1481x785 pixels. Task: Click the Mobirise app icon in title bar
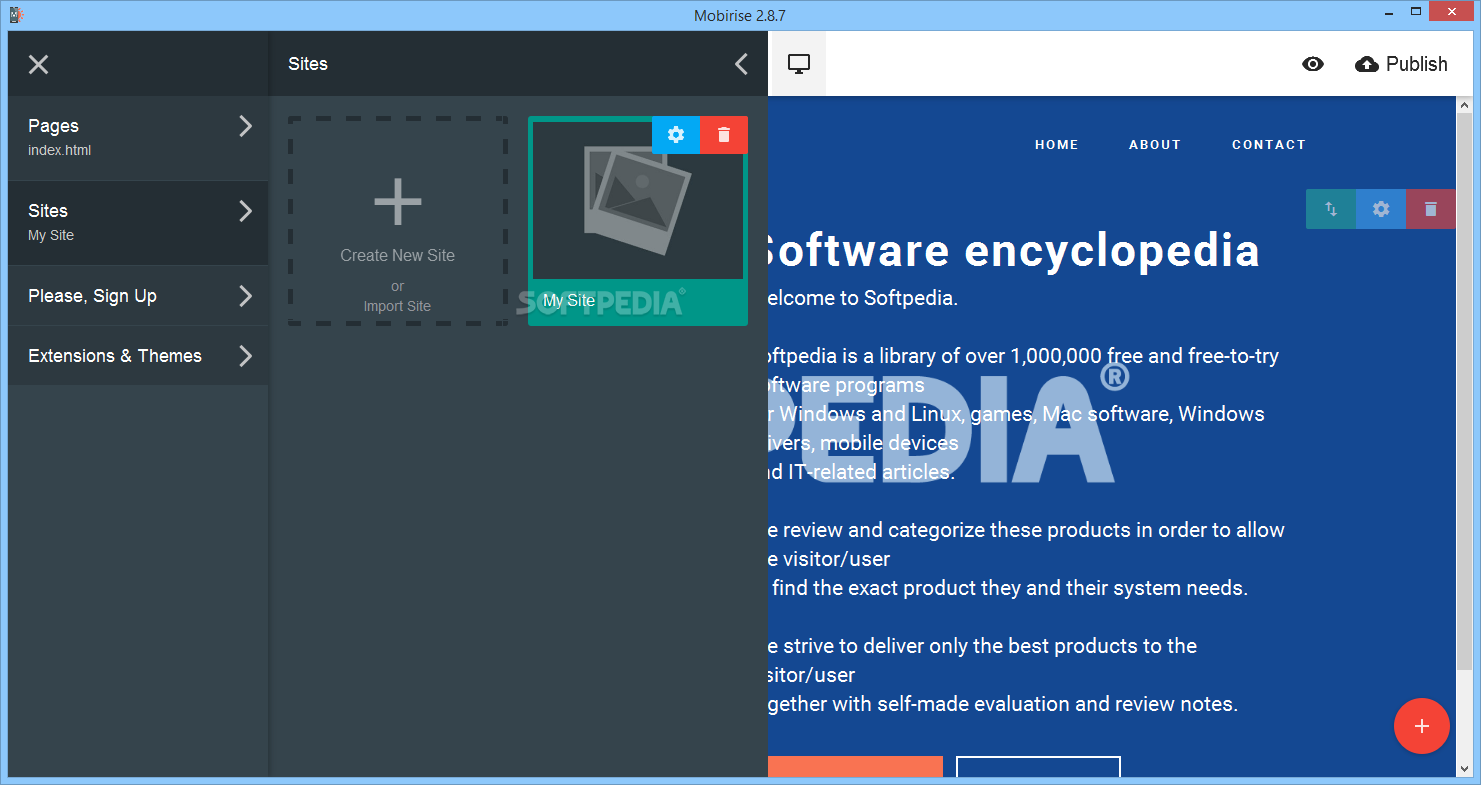17,14
